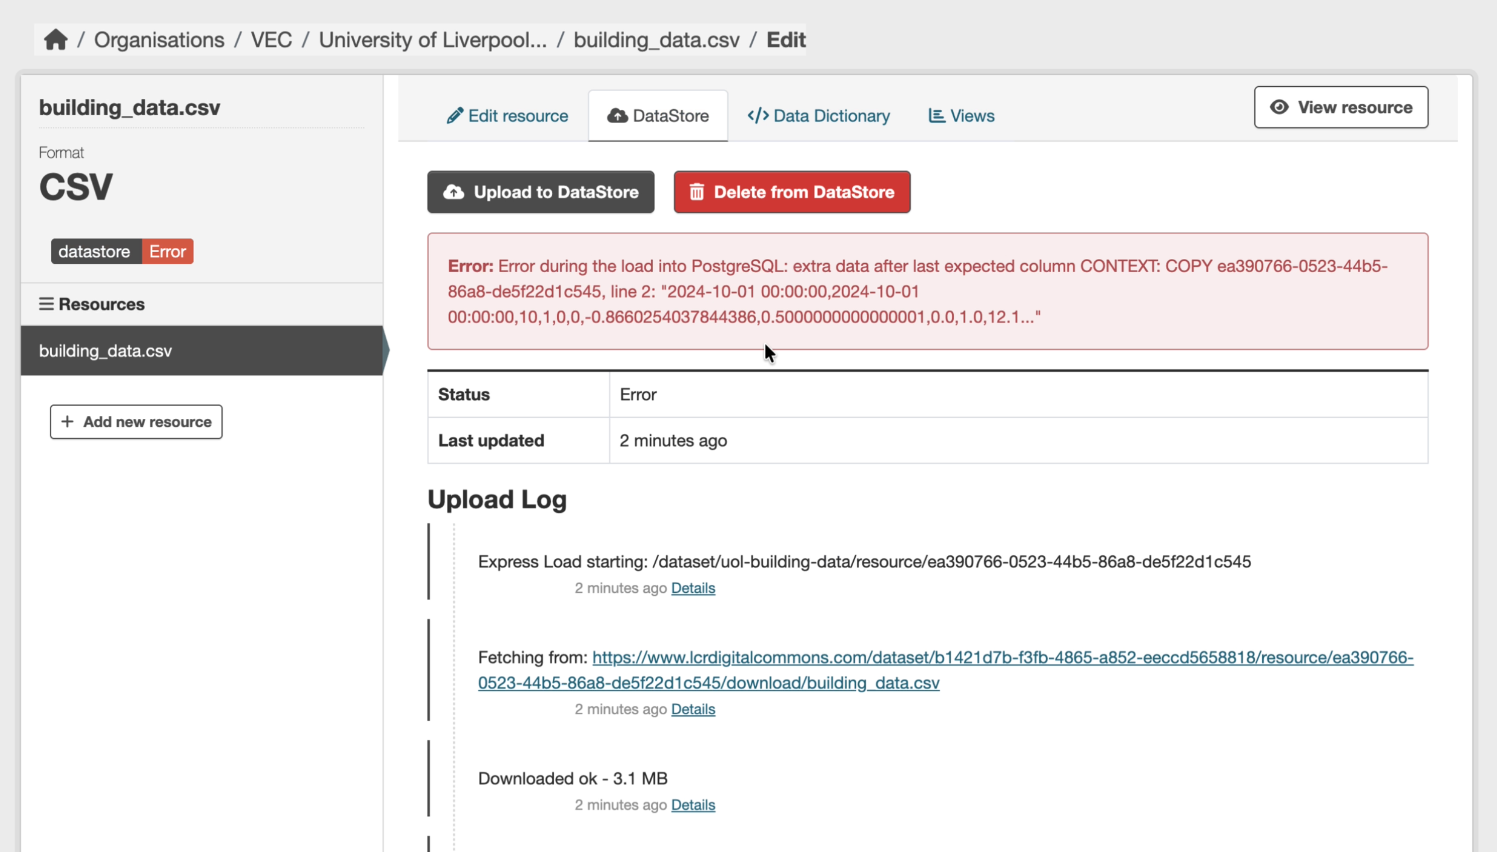Click the trash icon on Delete from DataStore
The height and width of the screenshot is (852, 1497).
696,192
